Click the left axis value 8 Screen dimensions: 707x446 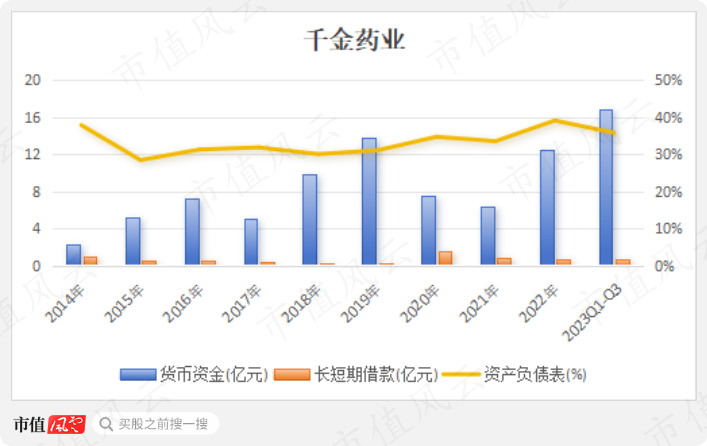[36, 192]
